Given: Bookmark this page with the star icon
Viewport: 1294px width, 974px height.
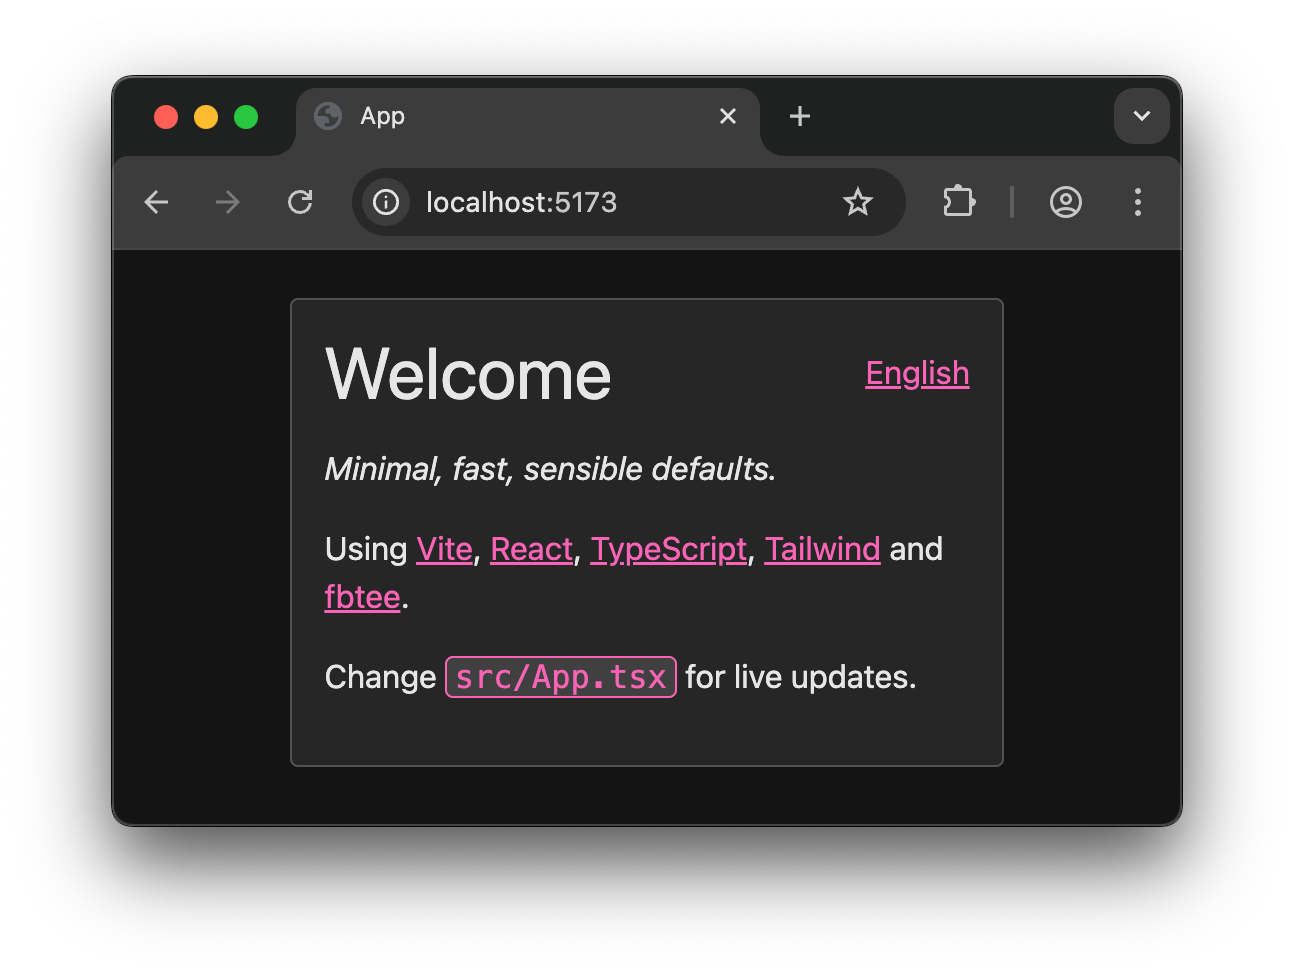Looking at the screenshot, I should [858, 202].
